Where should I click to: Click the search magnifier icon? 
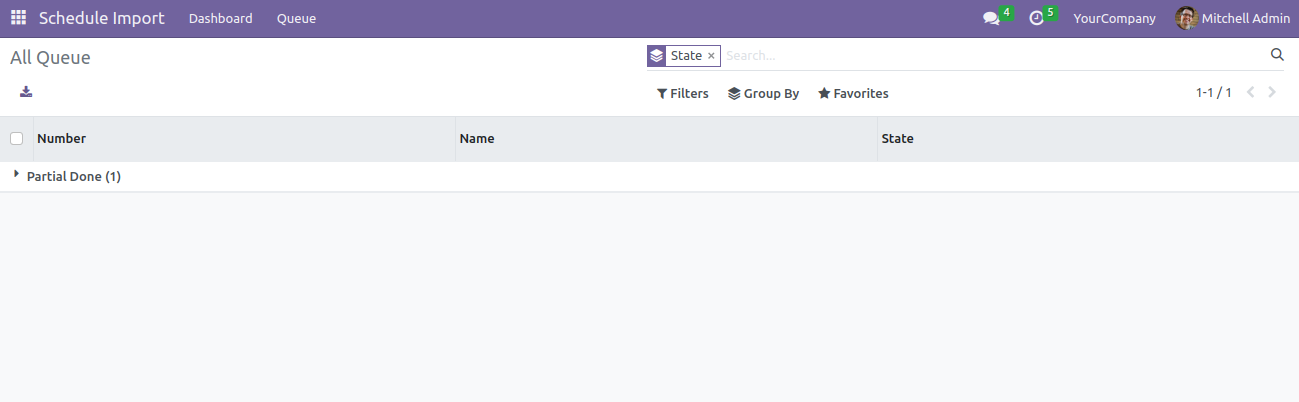point(1277,55)
